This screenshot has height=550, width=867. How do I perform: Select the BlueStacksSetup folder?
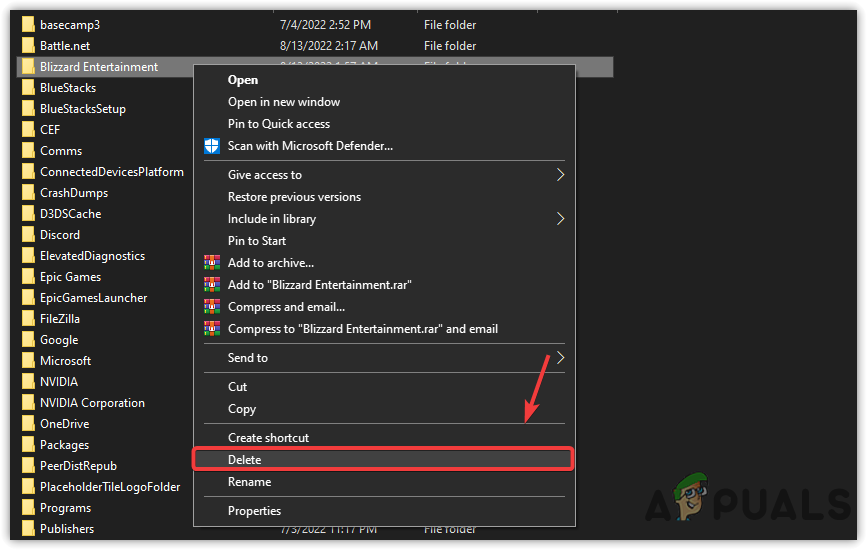pyautogui.click(x=82, y=109)
